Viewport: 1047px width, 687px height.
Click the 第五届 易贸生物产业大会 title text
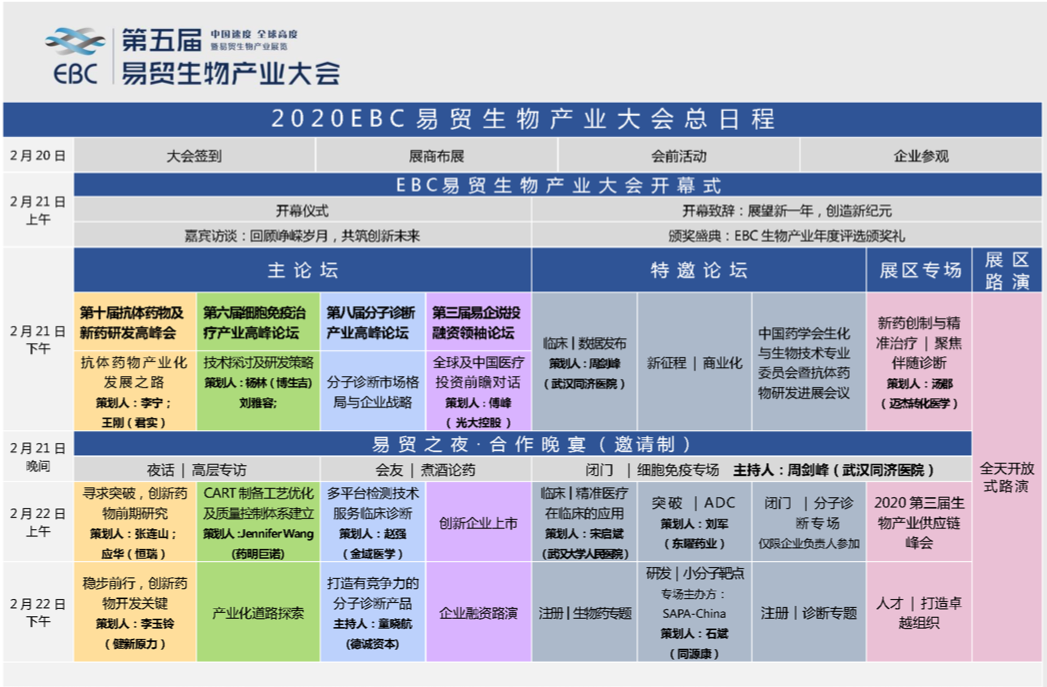pyautogui.click(x=230, y=57)
